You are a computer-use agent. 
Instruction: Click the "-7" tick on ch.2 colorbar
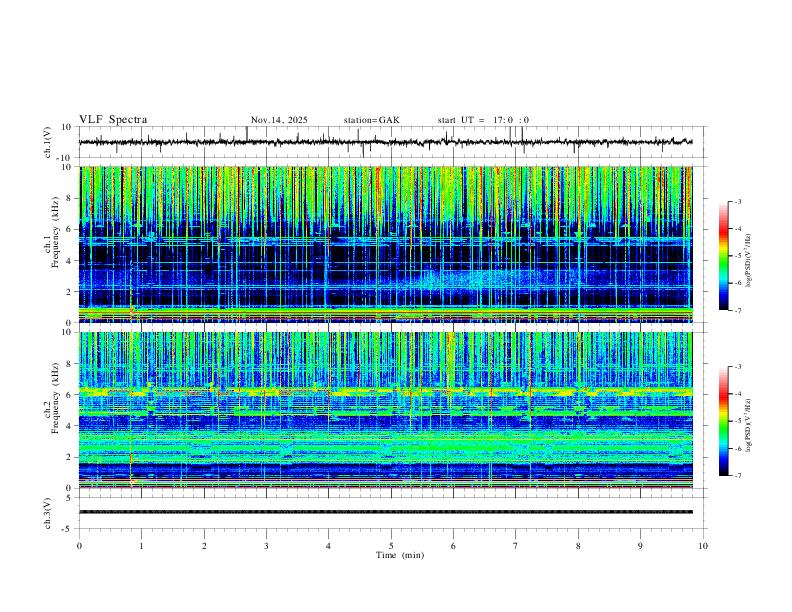point(737,476)
